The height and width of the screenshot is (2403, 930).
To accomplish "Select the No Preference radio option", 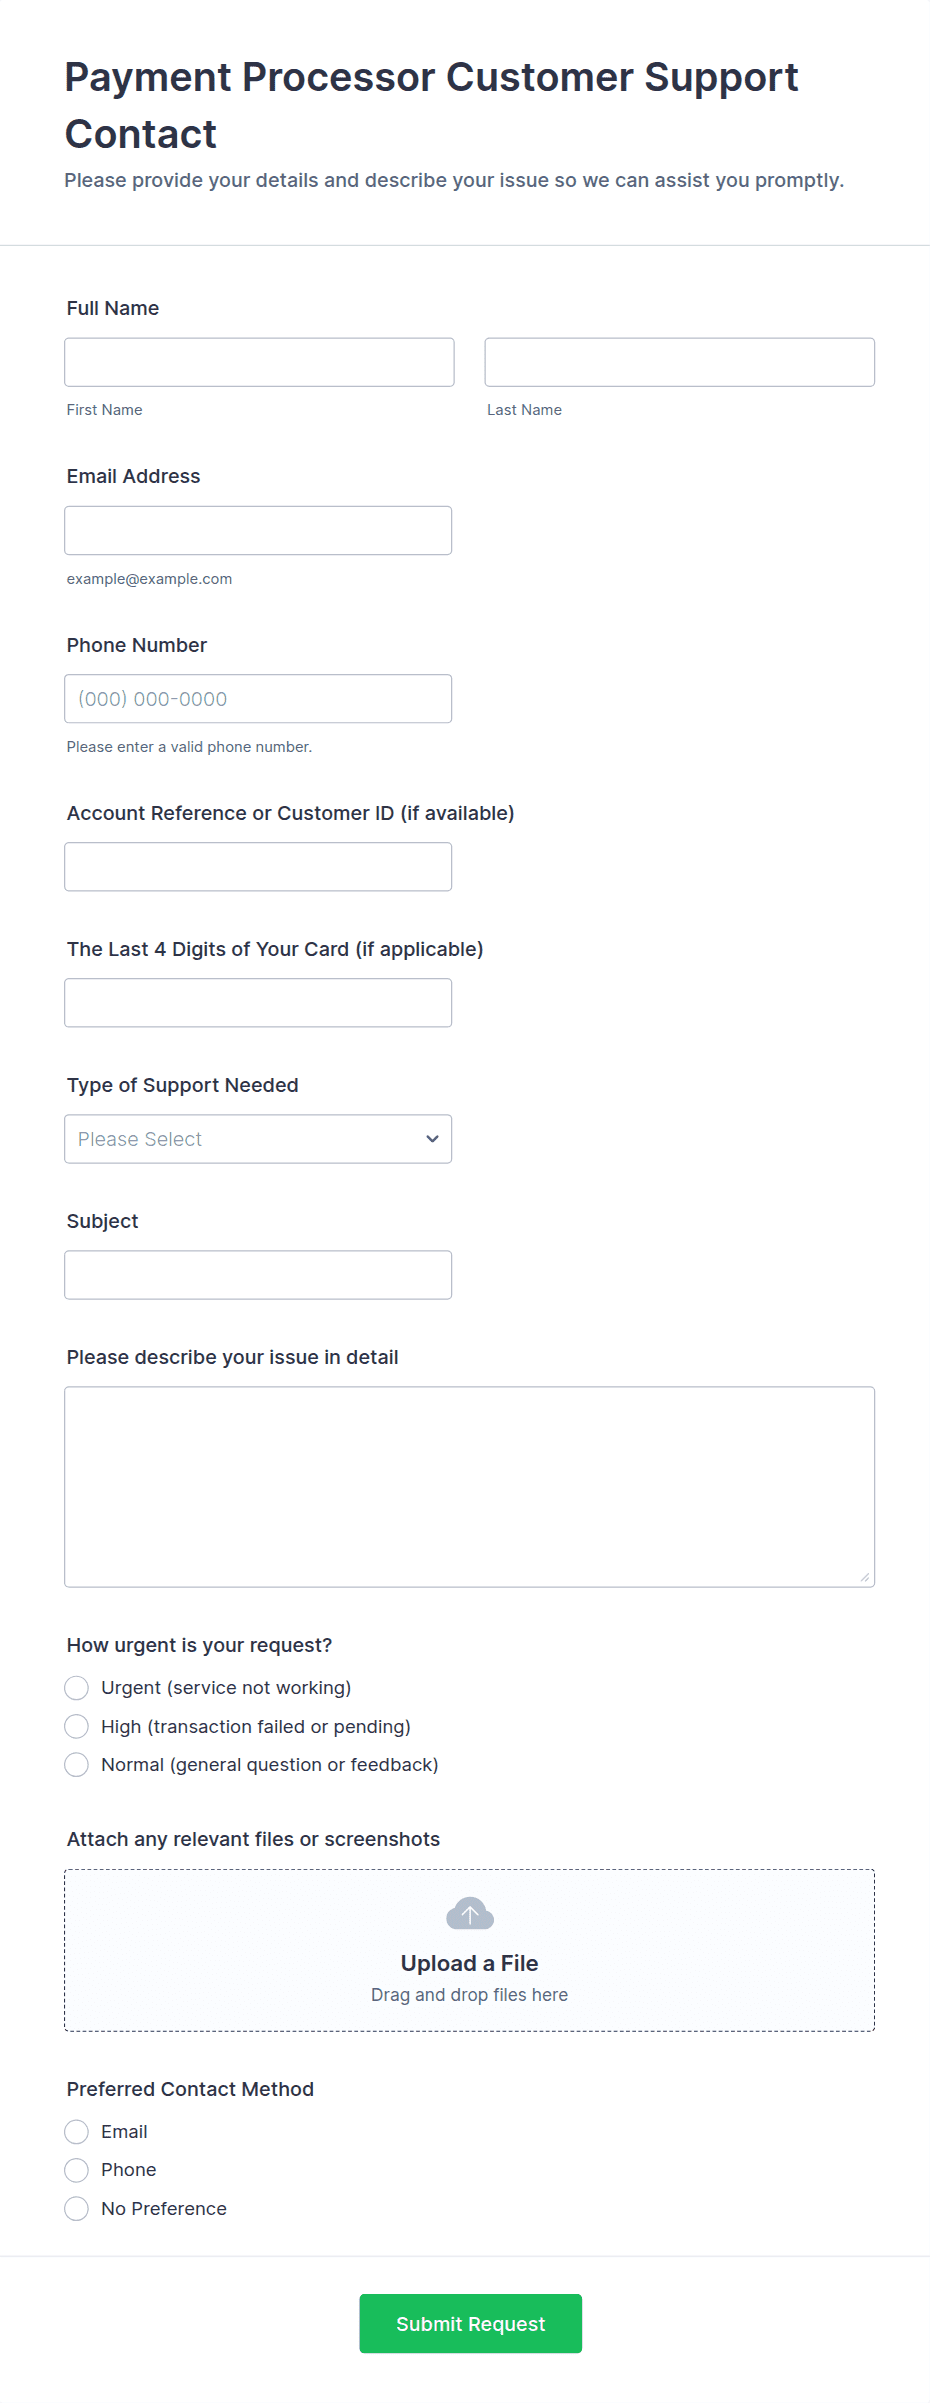I will point(77,2209).
